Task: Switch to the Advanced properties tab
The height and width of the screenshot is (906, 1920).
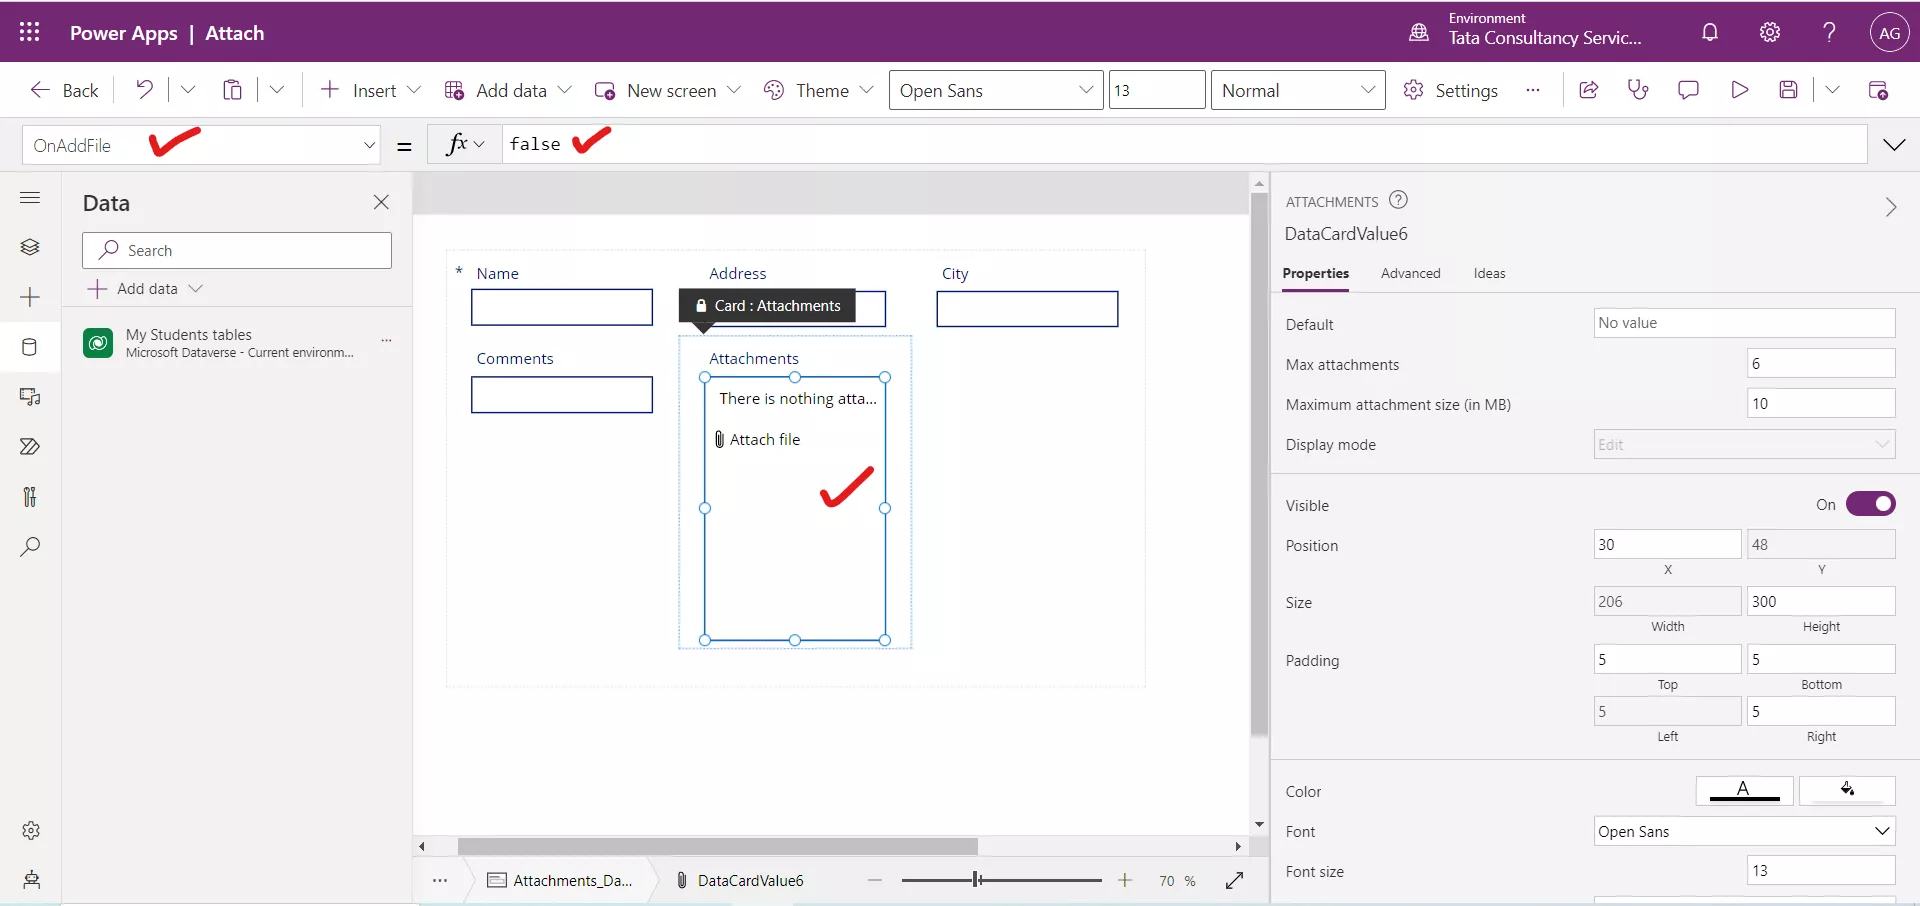Action: click(1411, 273)
